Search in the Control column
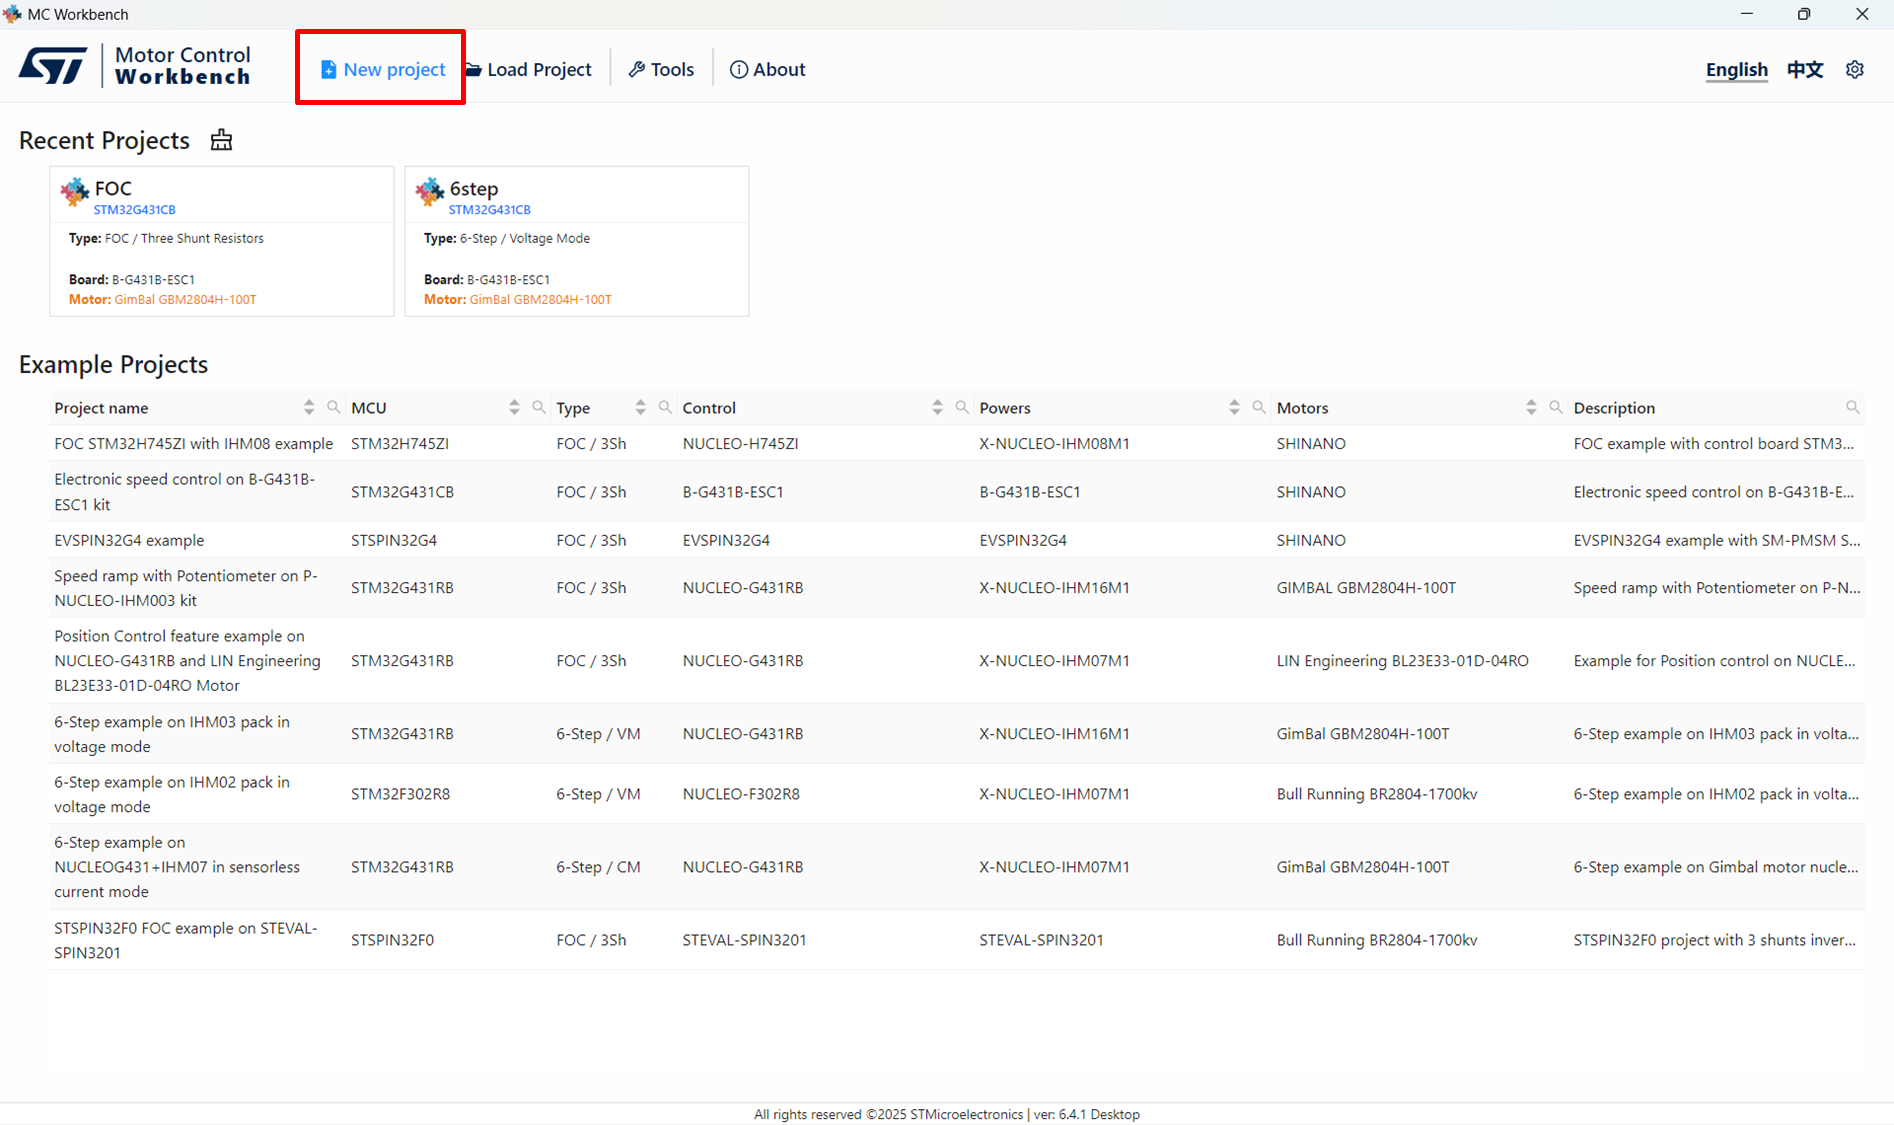 tap(962, 407)
